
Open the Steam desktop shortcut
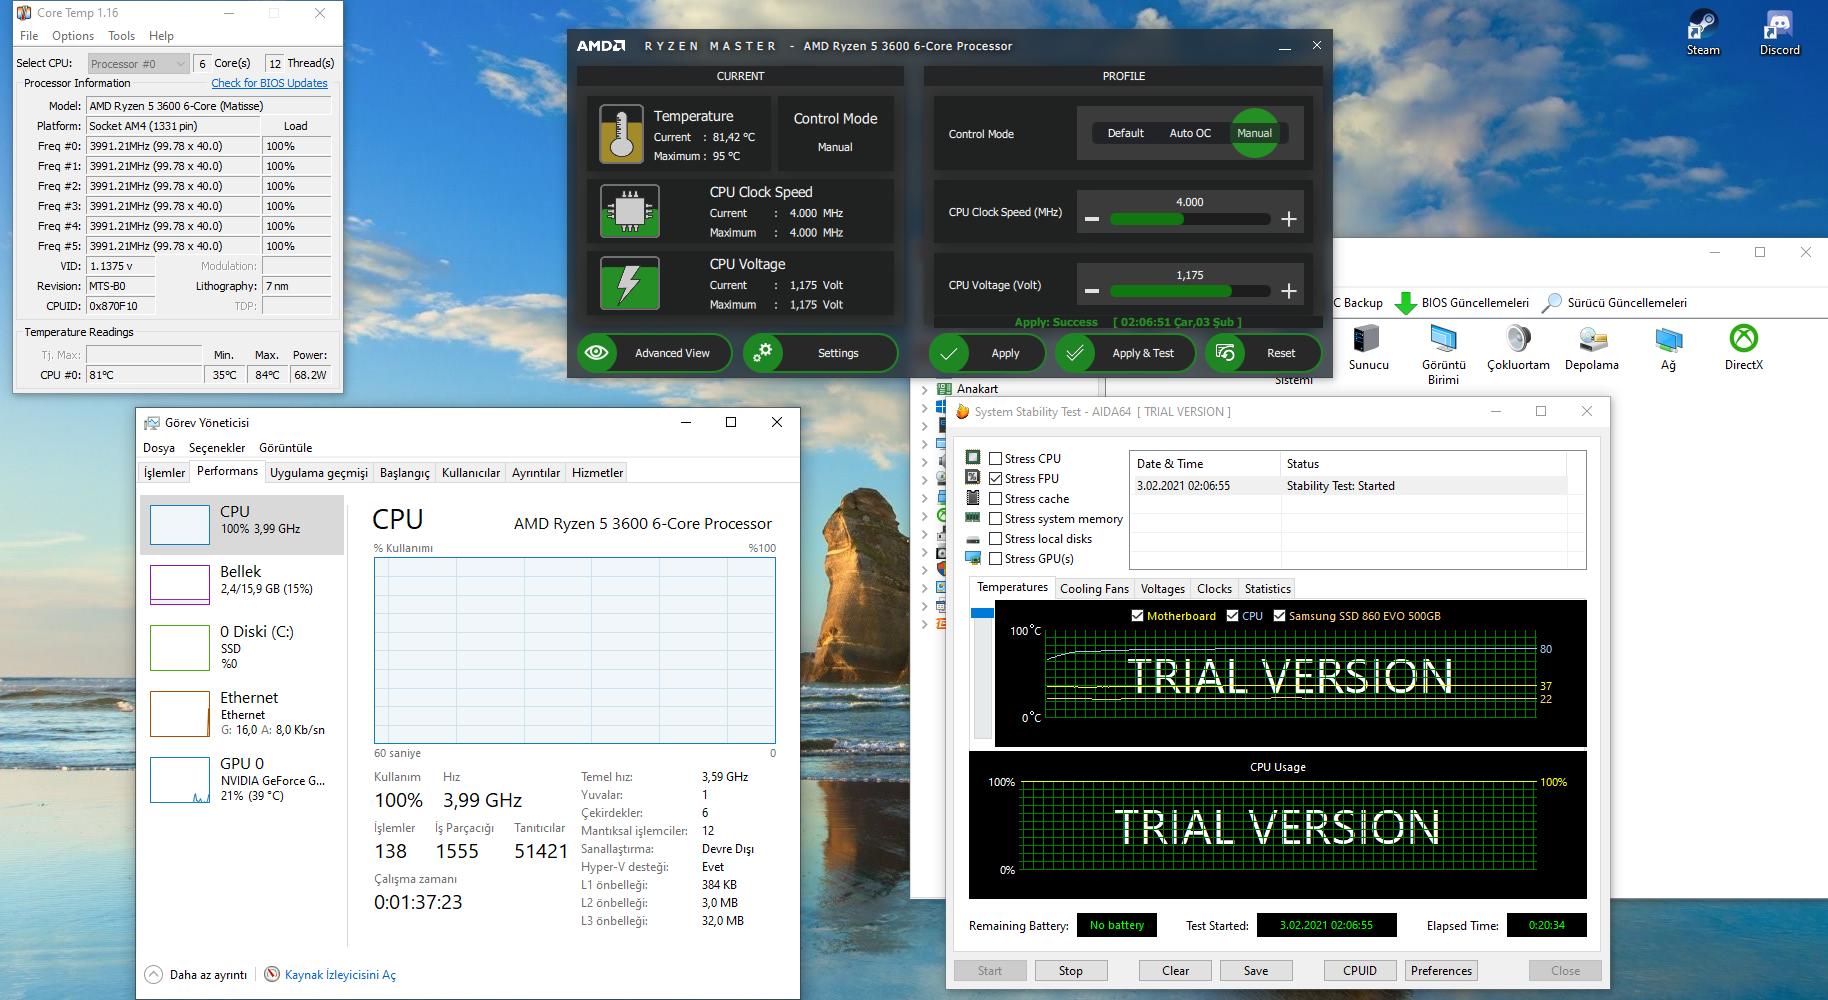point(1702,33)
